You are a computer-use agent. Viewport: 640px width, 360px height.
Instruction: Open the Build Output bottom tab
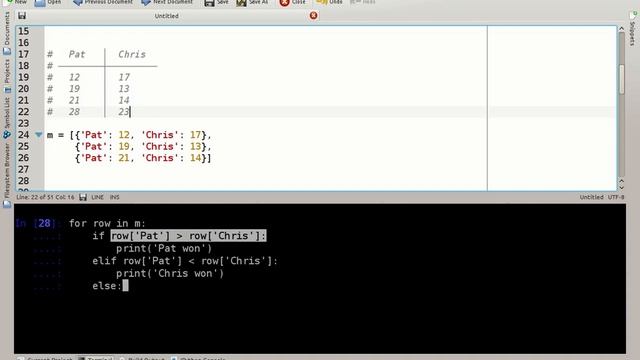[x=142, y=358]
